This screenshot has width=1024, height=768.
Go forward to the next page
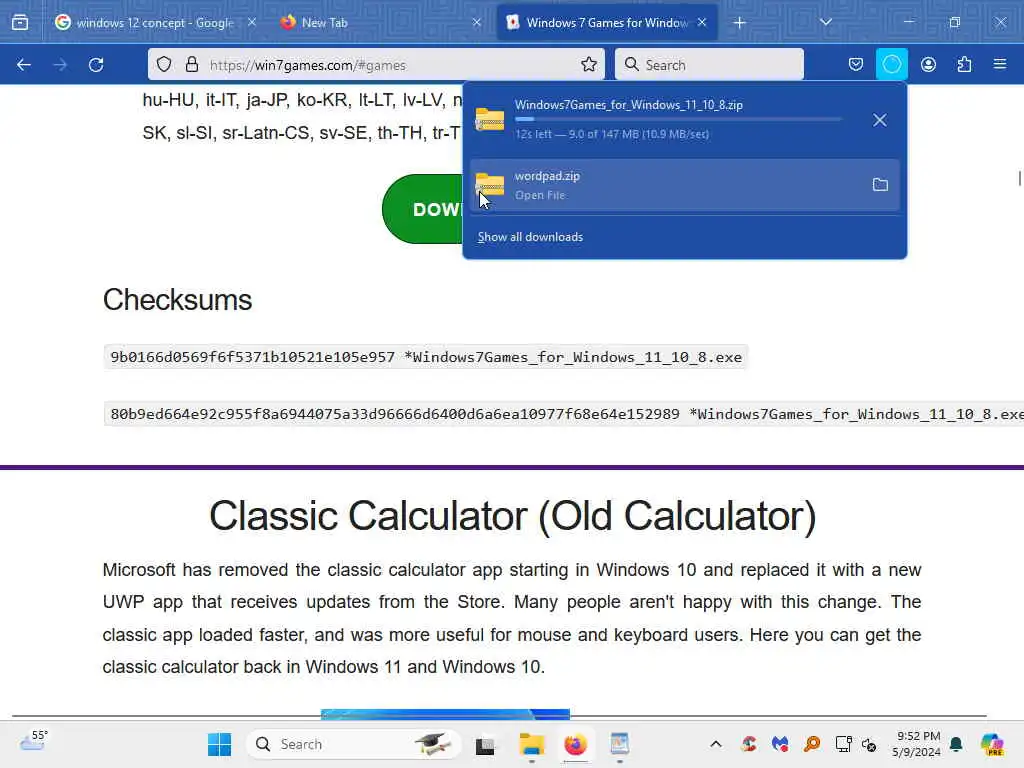59,65
